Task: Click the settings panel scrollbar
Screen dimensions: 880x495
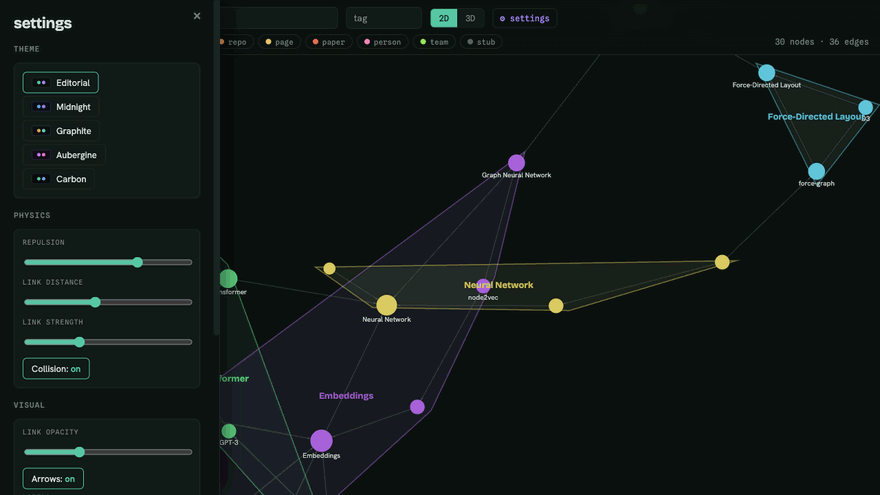Action: click(x=216, y=168)
